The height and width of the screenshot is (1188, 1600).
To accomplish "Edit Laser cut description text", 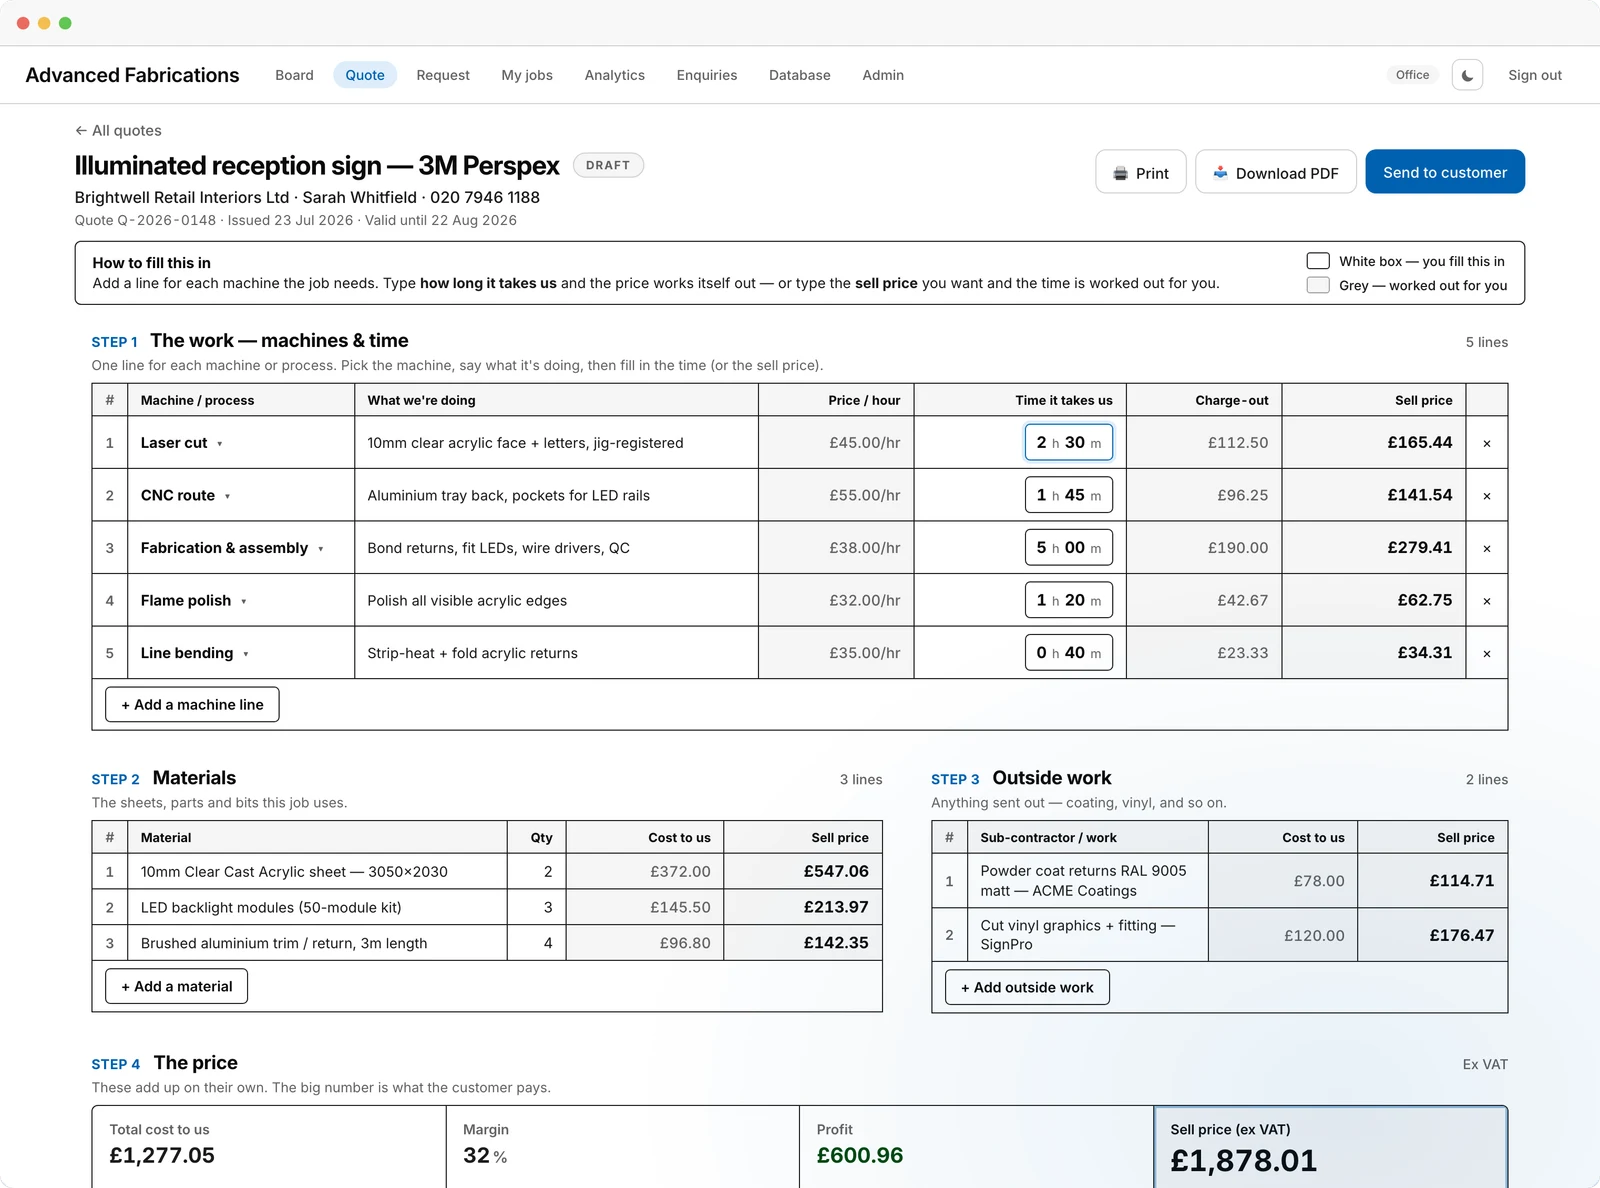I will pyautogui.click(x=556, y=443).
